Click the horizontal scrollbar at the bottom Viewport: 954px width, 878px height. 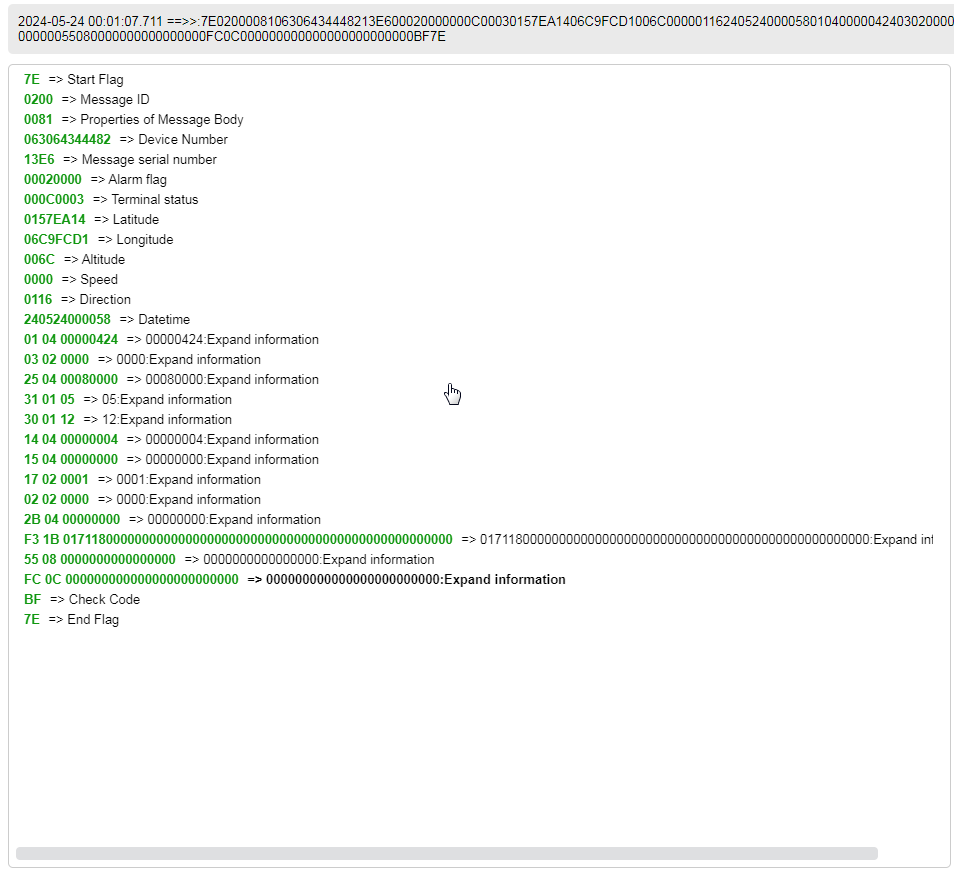(x=446, y=853)
